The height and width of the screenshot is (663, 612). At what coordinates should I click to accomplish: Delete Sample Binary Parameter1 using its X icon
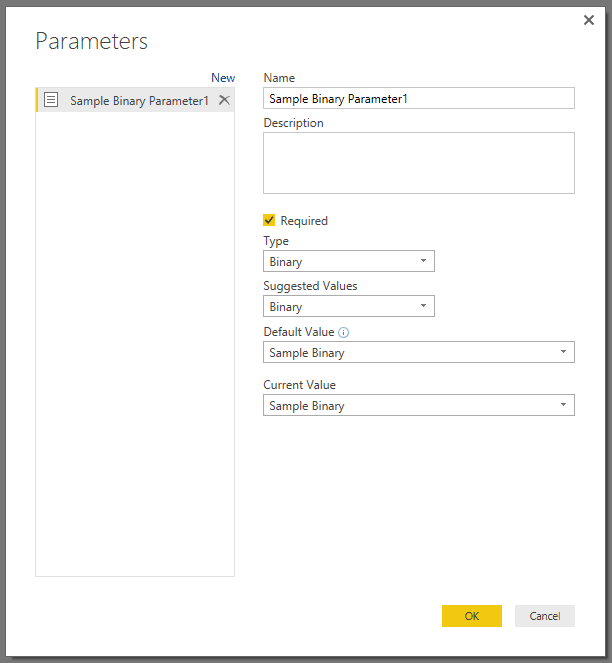pos(224,100)
